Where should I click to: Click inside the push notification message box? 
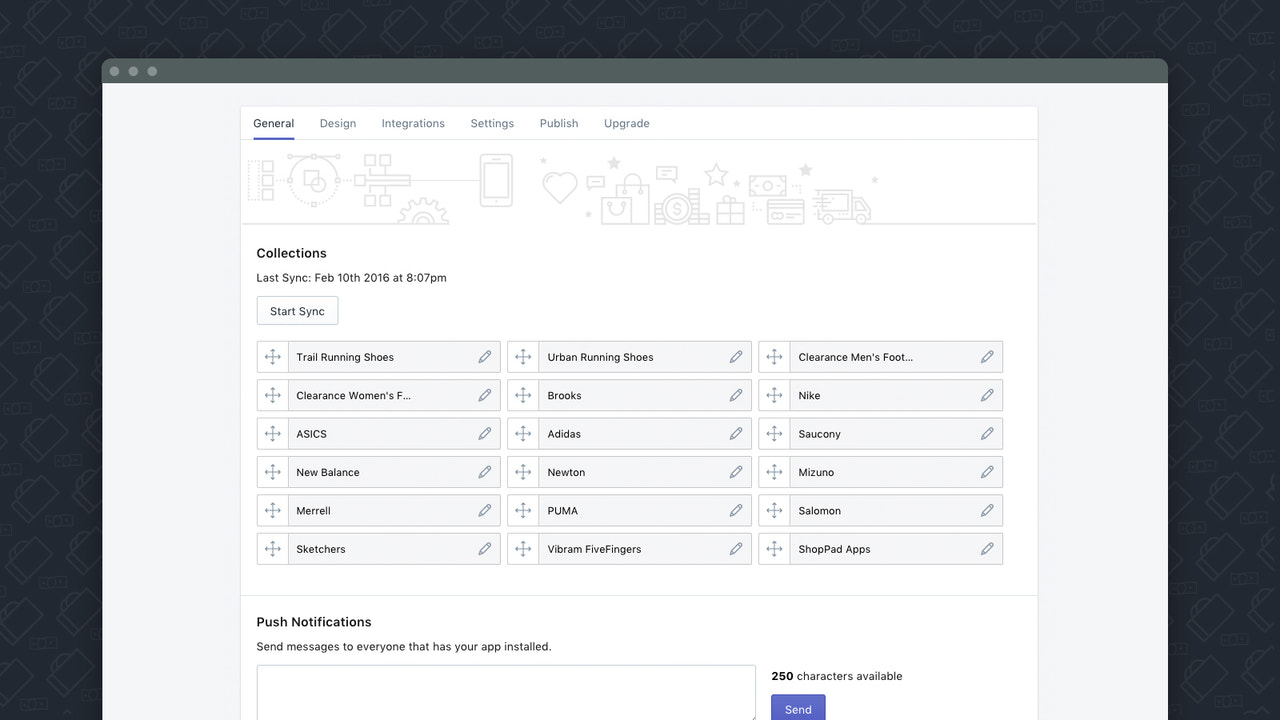click(505, 695)
